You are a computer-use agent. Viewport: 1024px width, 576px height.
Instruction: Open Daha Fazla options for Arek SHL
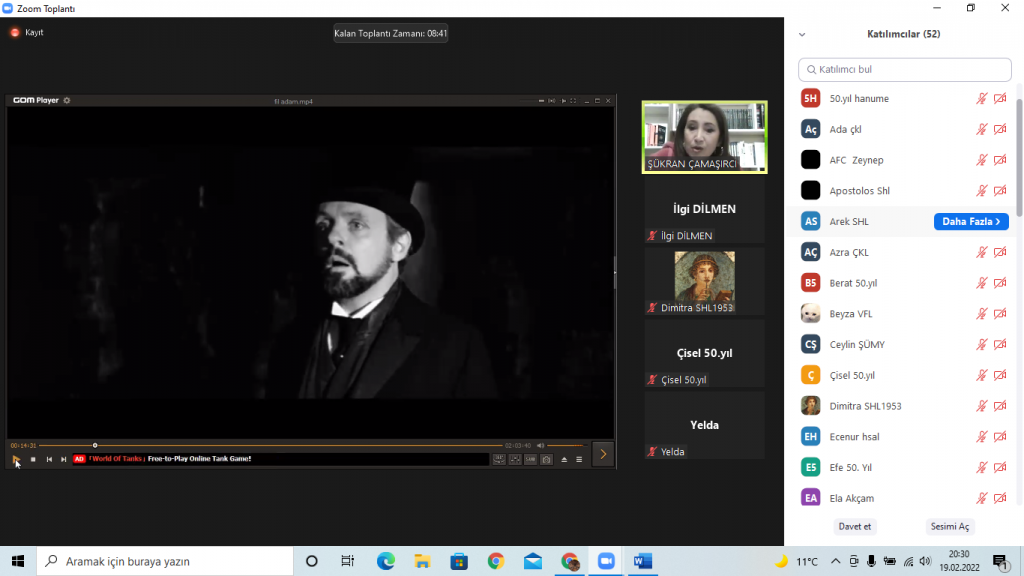(x=971, y=221)
